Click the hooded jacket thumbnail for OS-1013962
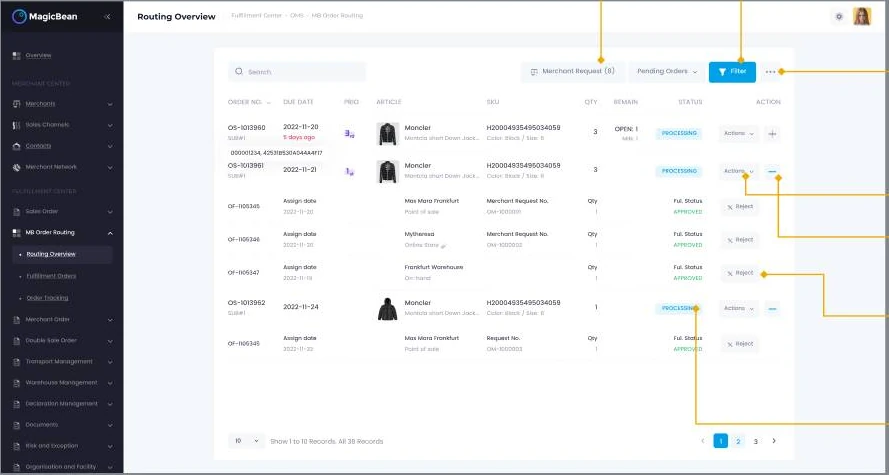Image resolution: width=889 pixels, height=475 pixels. click(x=388, y=309)
